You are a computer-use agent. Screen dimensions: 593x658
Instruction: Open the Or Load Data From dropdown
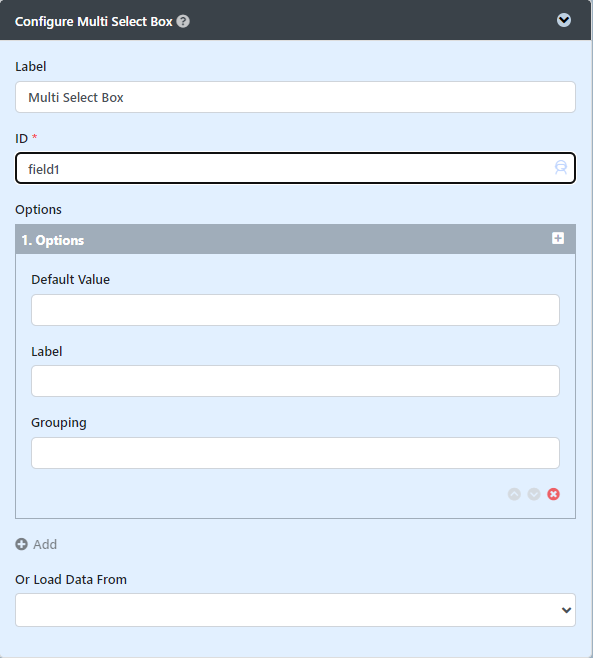pyautogui.click(x=295, y=610)
